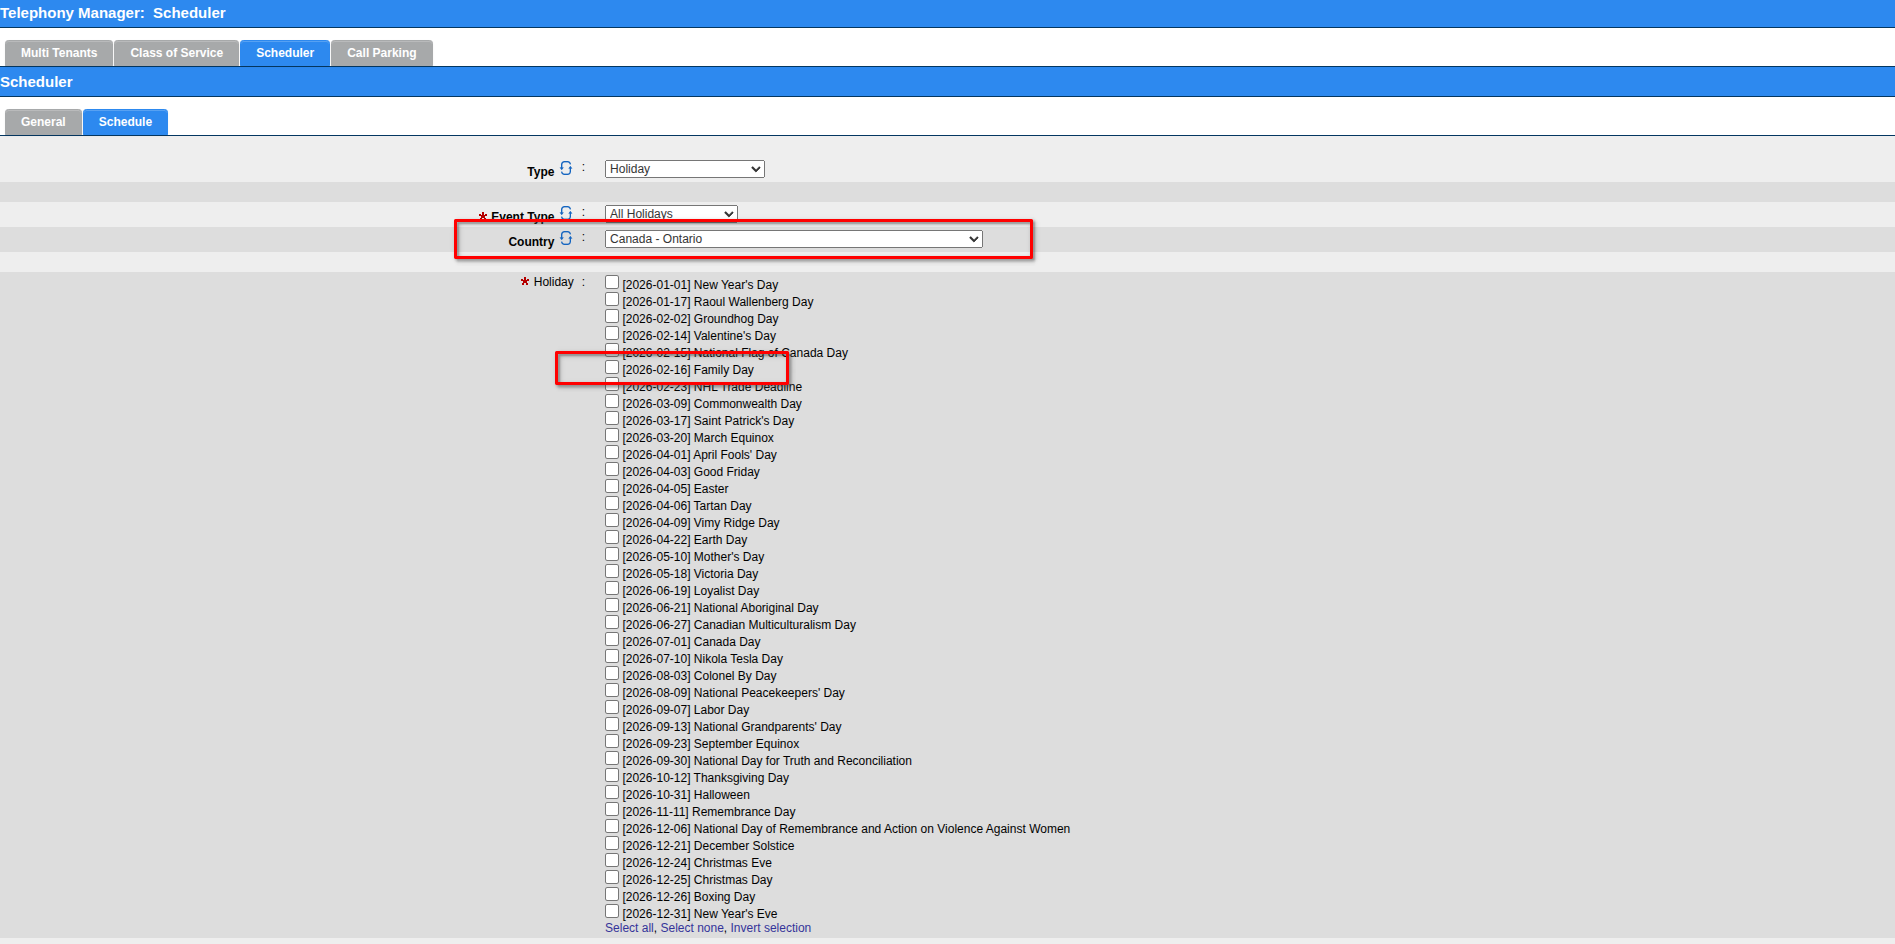Image resolution: width=1895 pixels, height=944 pixels.
Task: Enable the Christmas Day checkbox
Action: click(612, 878)
